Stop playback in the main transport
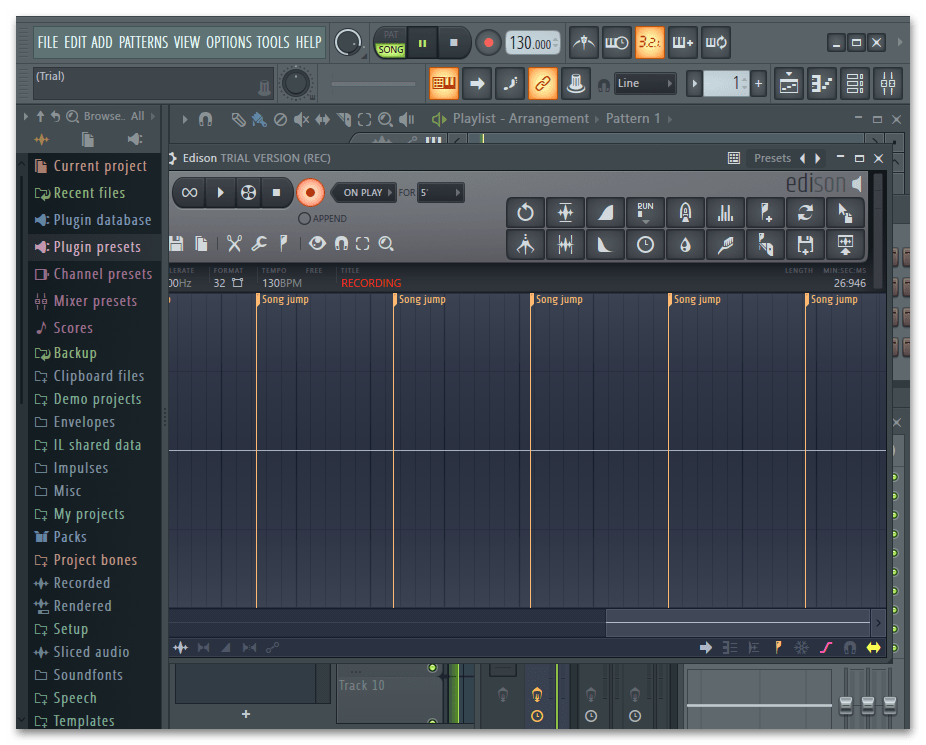Viewport: 926px width, 745px height. [x=454, y=43]
